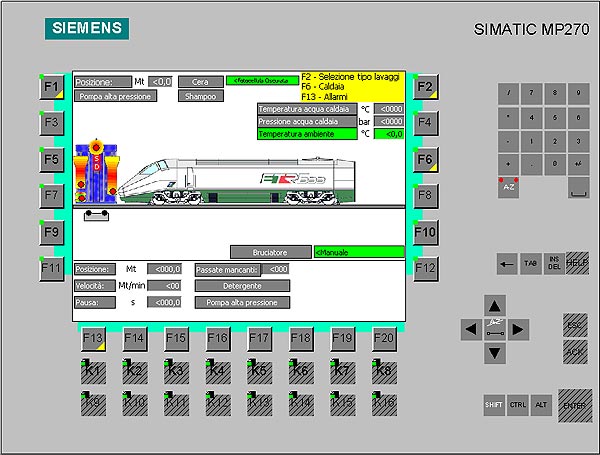Viewport: 600px width, 455px height.
Task: Click the Temperatura ambiente value field
Action: pos(389,134)
